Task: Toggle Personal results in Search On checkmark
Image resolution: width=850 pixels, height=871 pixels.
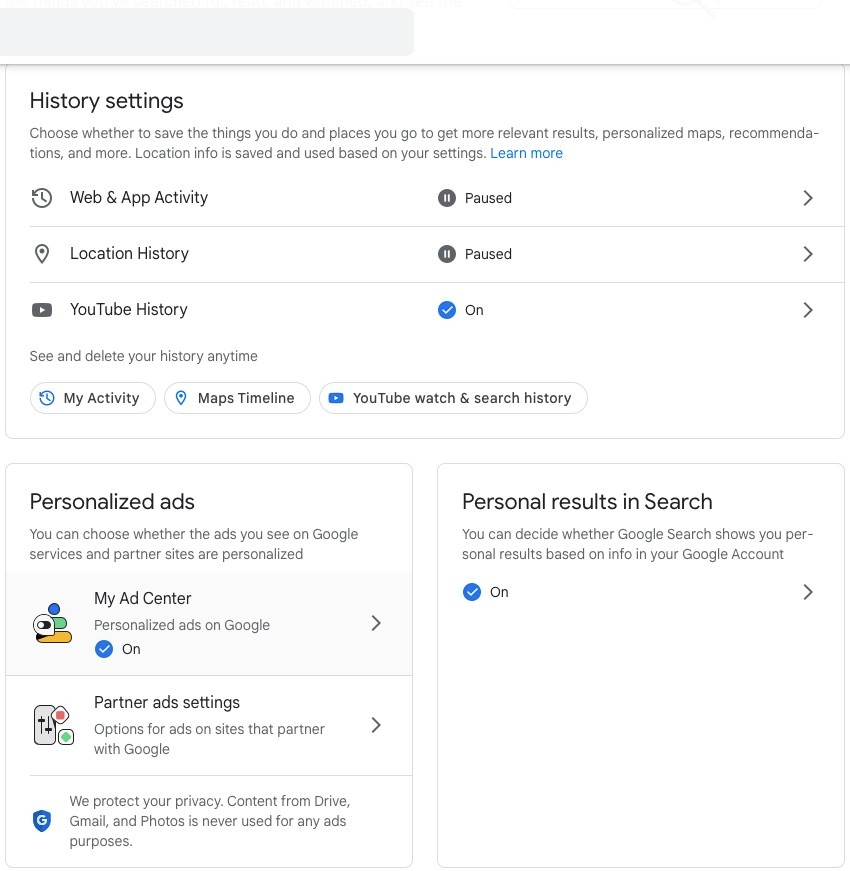Action: [x=472, y=592]
